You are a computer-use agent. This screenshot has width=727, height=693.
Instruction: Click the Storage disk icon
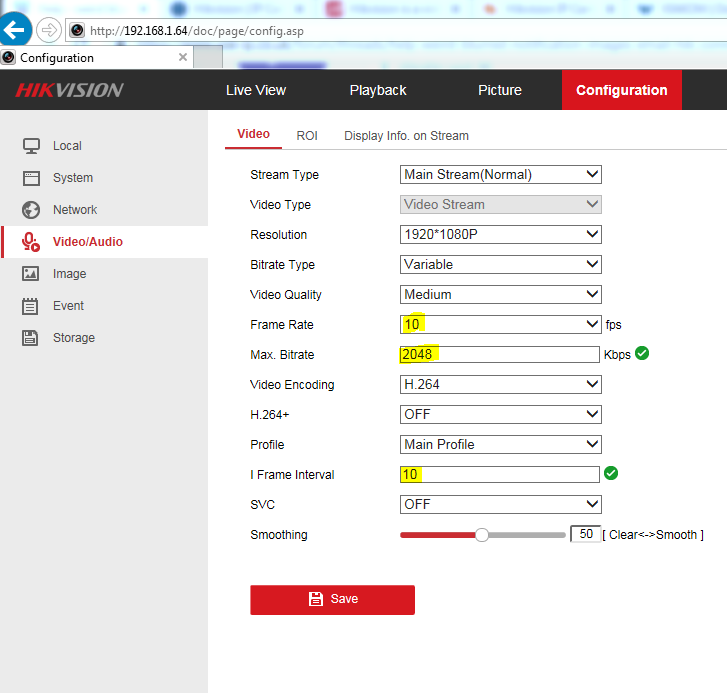31,338
